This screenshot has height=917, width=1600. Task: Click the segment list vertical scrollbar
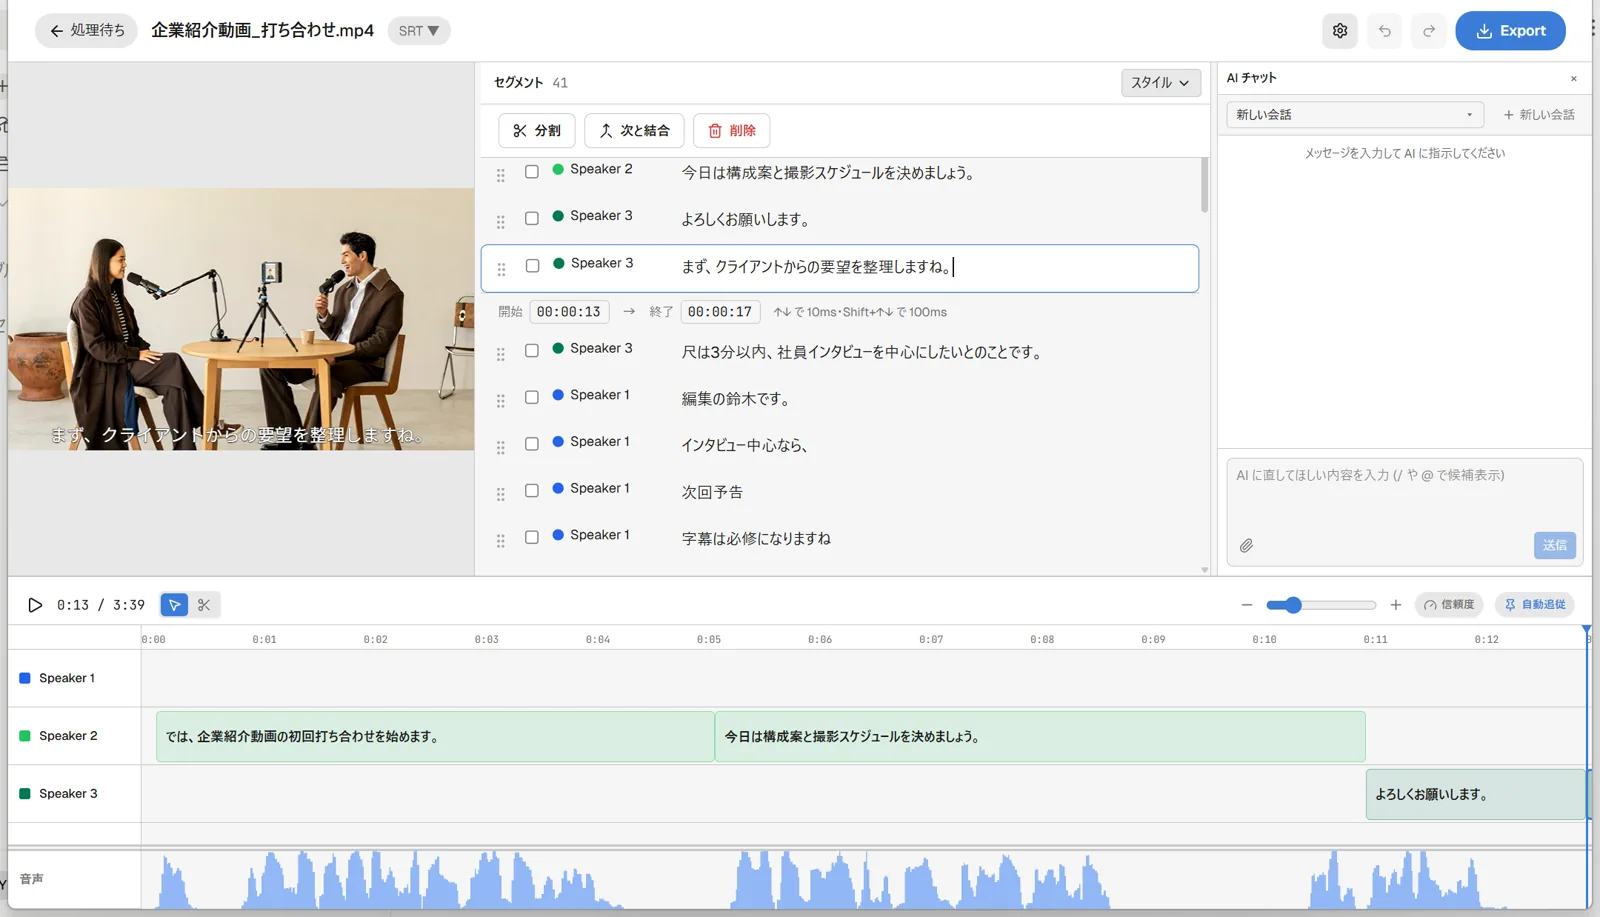(1204, 185)
